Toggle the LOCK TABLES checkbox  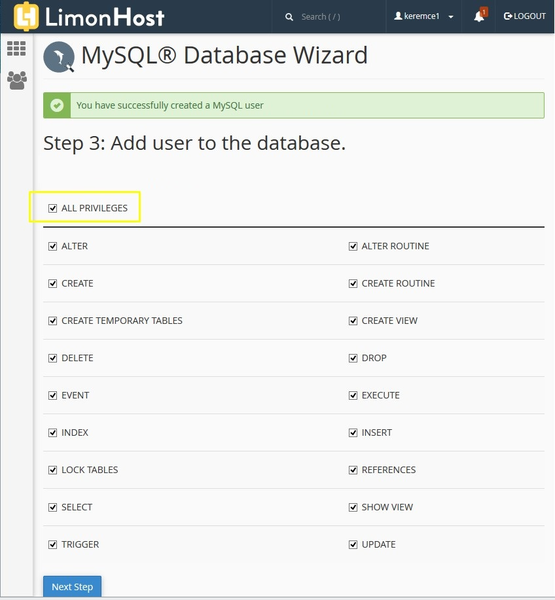[x=52, y=470]
